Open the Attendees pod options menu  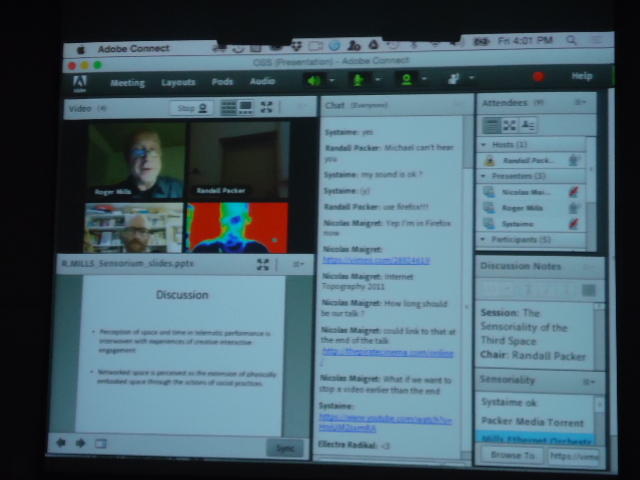tap(581, 102)
